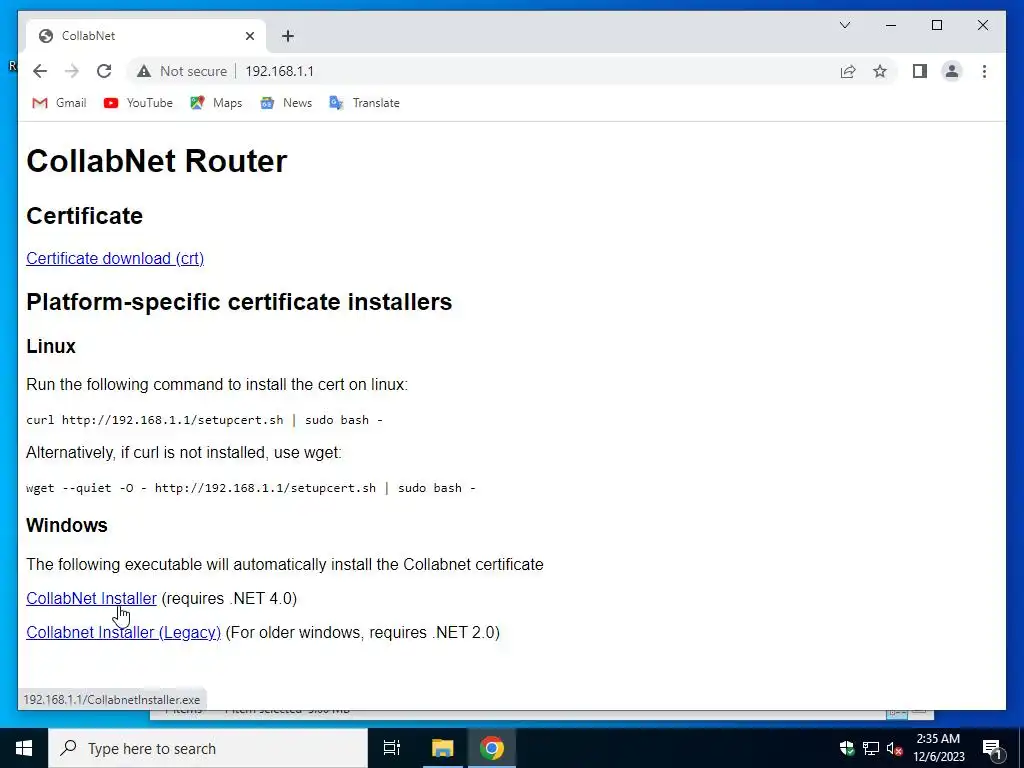Open the News bookmark
The image size is (1024, 768).
pos(286,103)
